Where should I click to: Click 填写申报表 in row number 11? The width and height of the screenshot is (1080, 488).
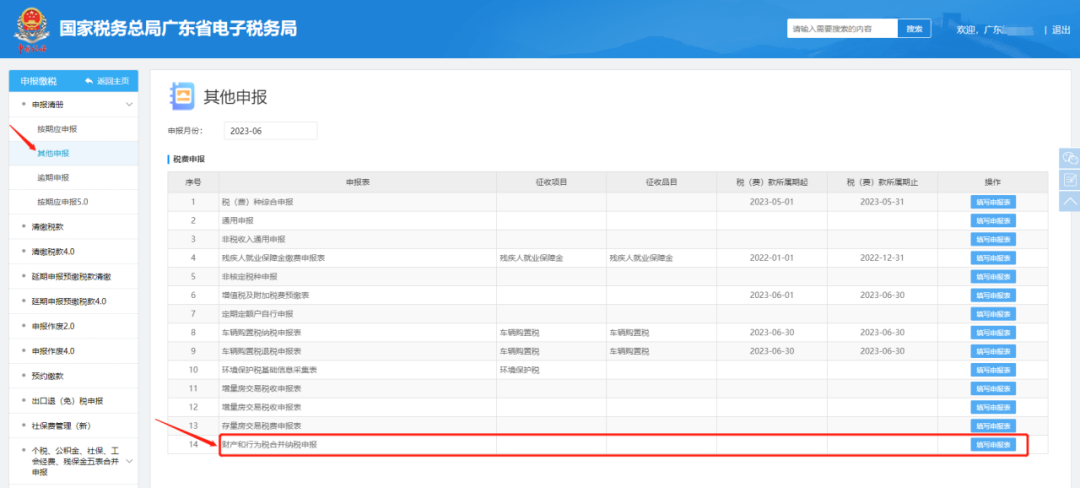click(993, 389)
